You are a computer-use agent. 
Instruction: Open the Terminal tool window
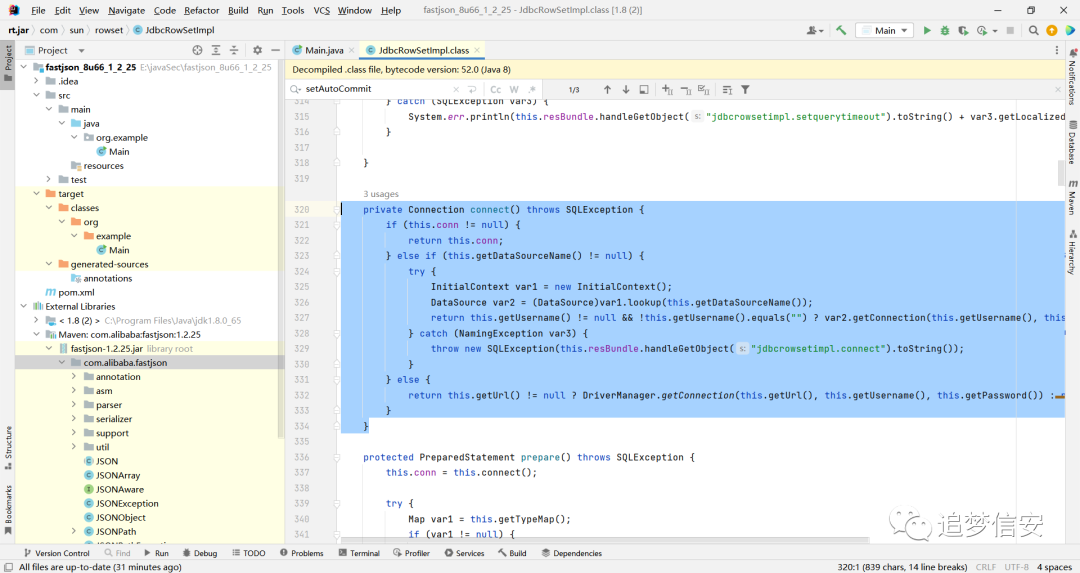pyautogui.click(x=359, y=553)
